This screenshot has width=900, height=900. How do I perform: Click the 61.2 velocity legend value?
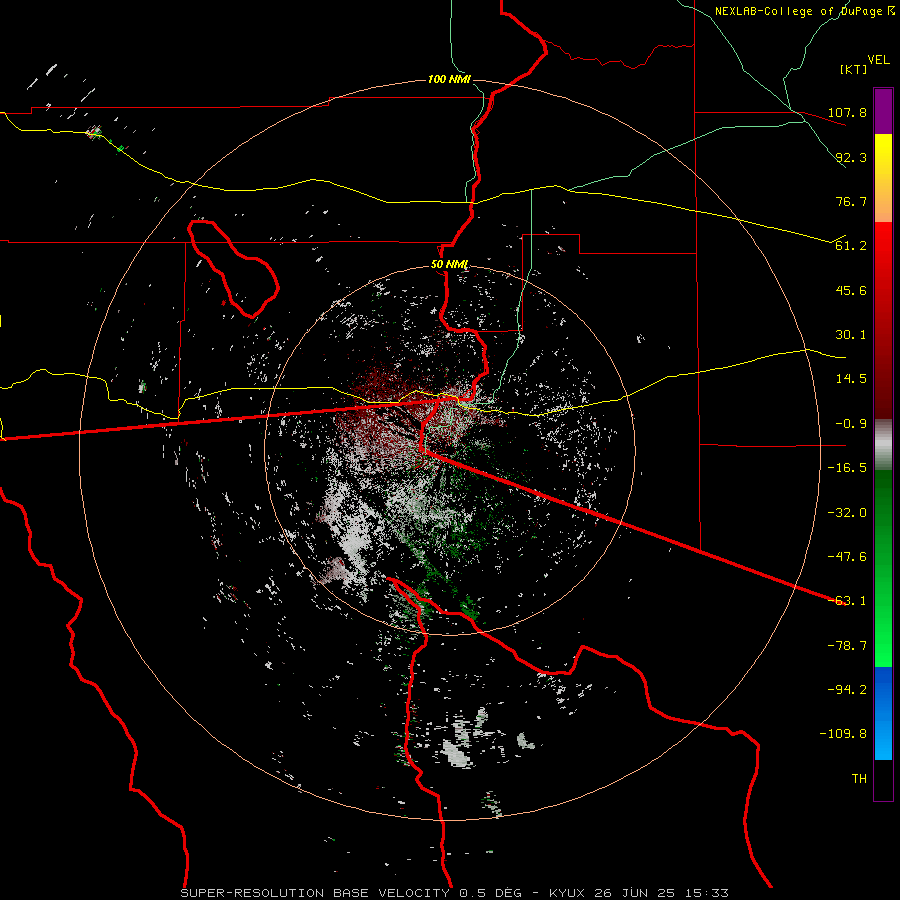pos(851,246)
